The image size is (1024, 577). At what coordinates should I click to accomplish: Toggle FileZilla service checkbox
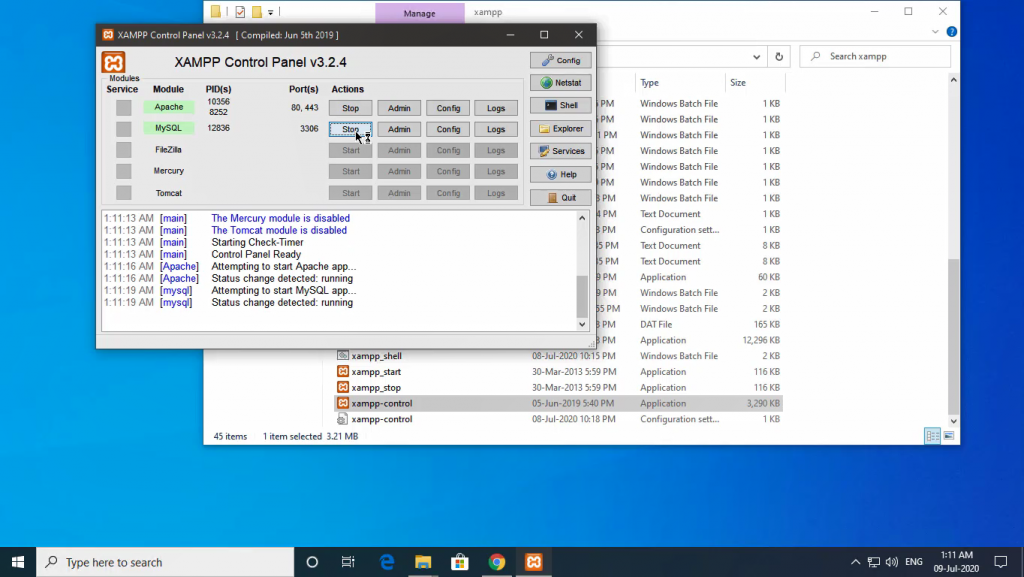(x=123, y=150)
